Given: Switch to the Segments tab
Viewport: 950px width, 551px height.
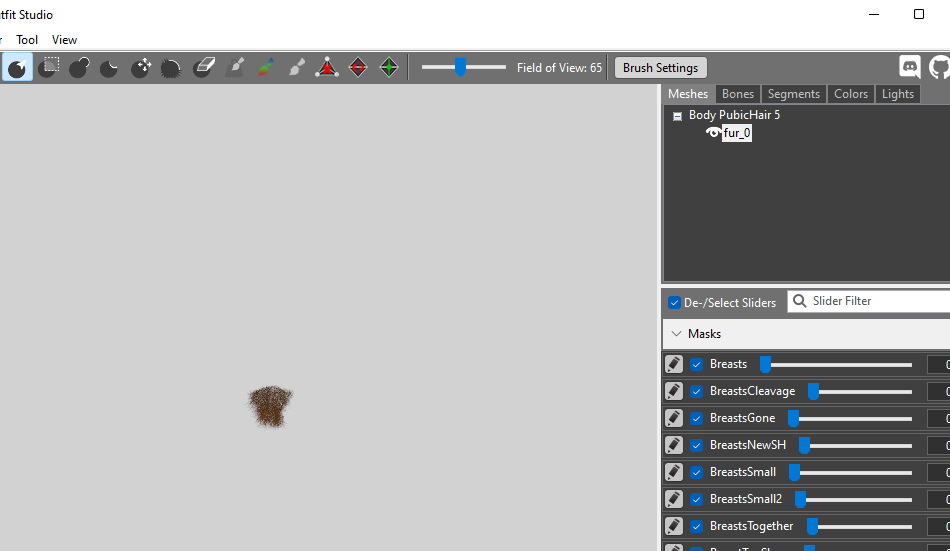Looking at the screenshot, I should point(793,94).
